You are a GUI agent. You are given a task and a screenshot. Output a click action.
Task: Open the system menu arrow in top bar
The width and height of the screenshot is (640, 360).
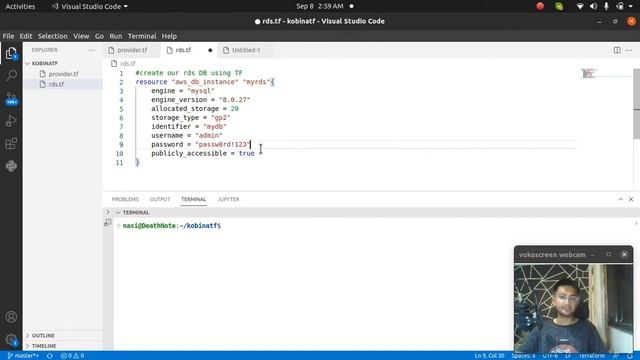click(631, 6)
